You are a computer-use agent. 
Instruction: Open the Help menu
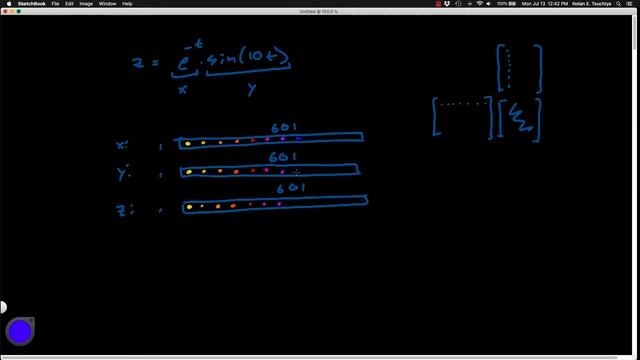(127, 4)
